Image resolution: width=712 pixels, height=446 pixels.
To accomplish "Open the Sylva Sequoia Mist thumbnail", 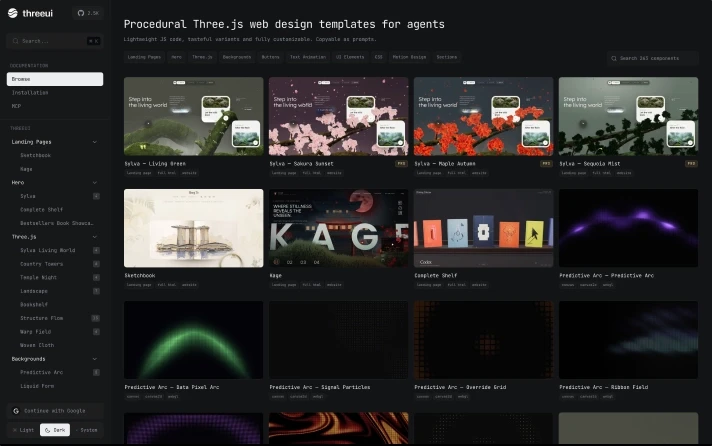I will (x=628, y=116).
